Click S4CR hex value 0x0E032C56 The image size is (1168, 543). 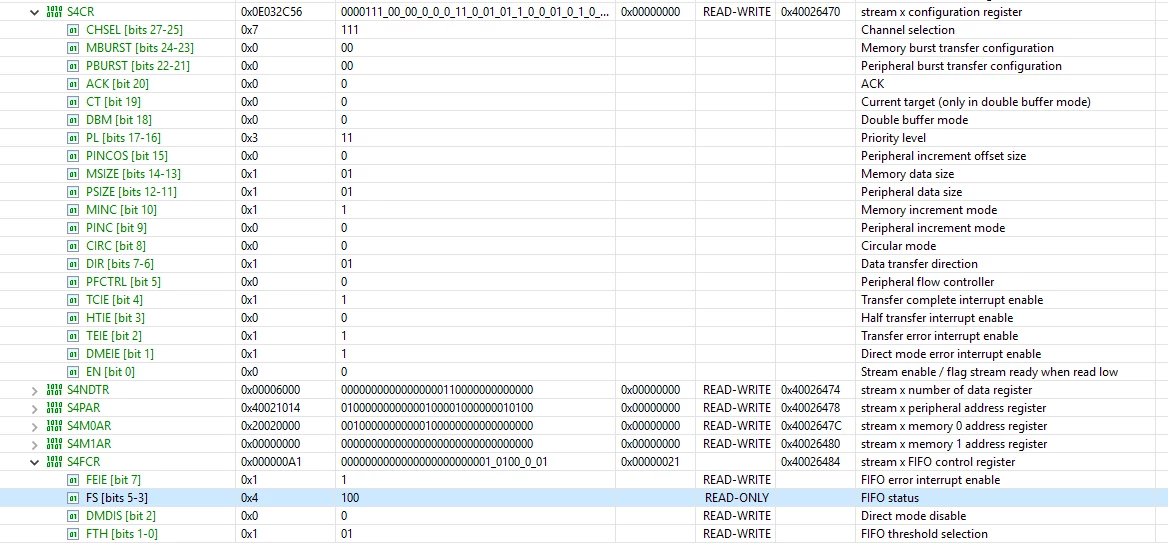click(x=272, y=12)
